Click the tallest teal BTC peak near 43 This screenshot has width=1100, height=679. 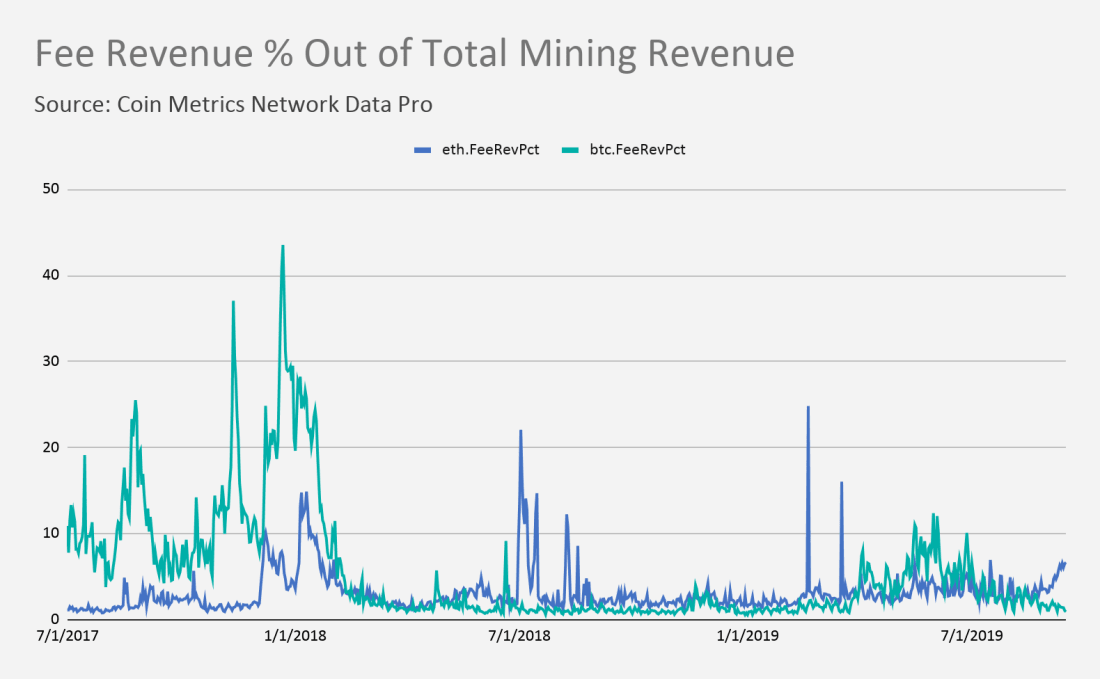coord(283,247)
